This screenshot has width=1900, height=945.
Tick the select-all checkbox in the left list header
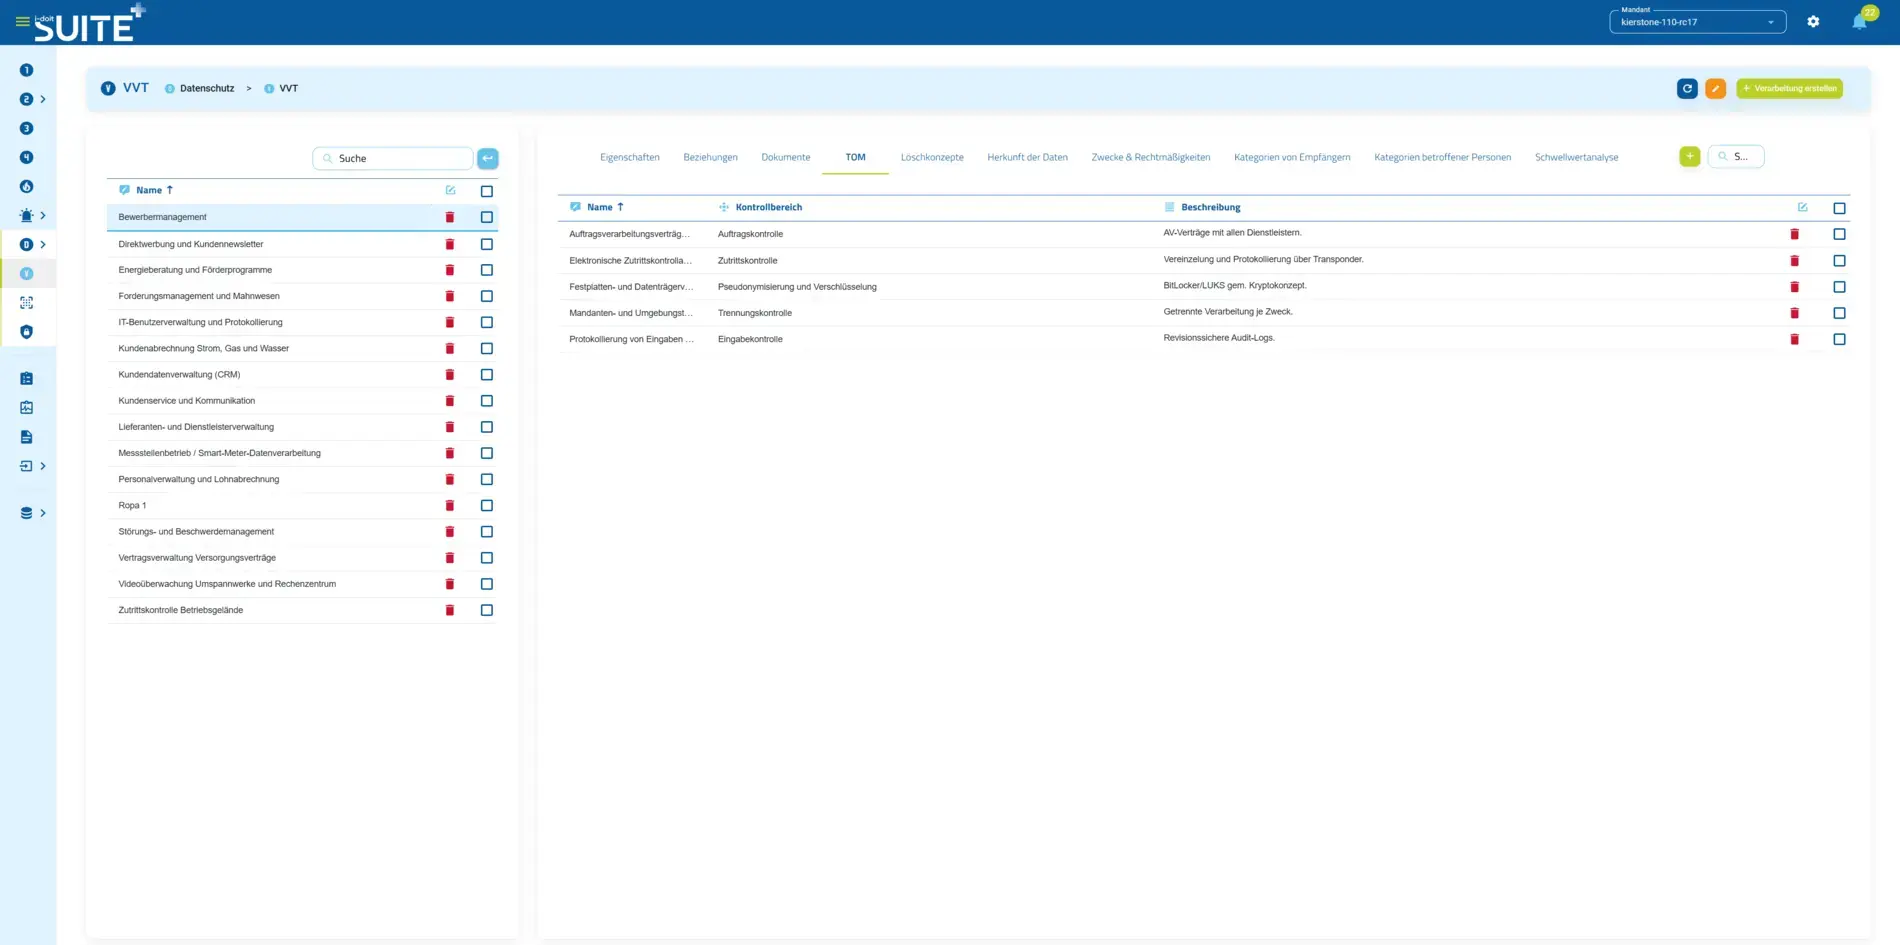click(487, 191)
